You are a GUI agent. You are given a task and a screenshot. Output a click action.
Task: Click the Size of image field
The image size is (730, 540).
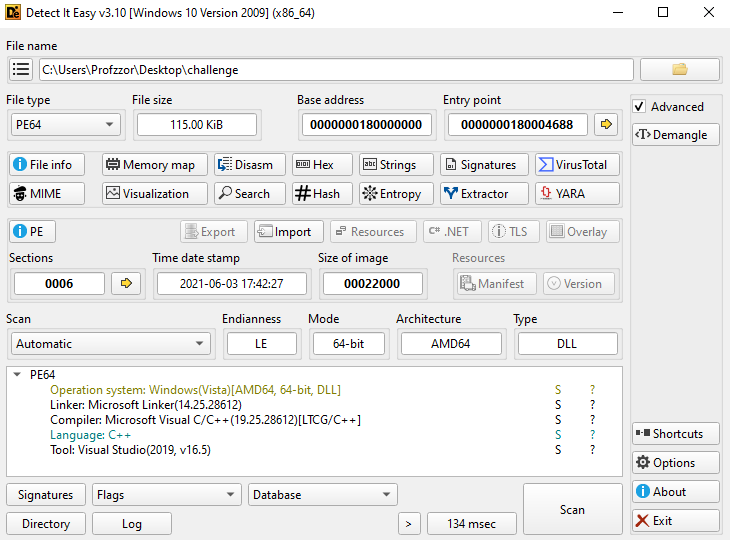[372, 284]
